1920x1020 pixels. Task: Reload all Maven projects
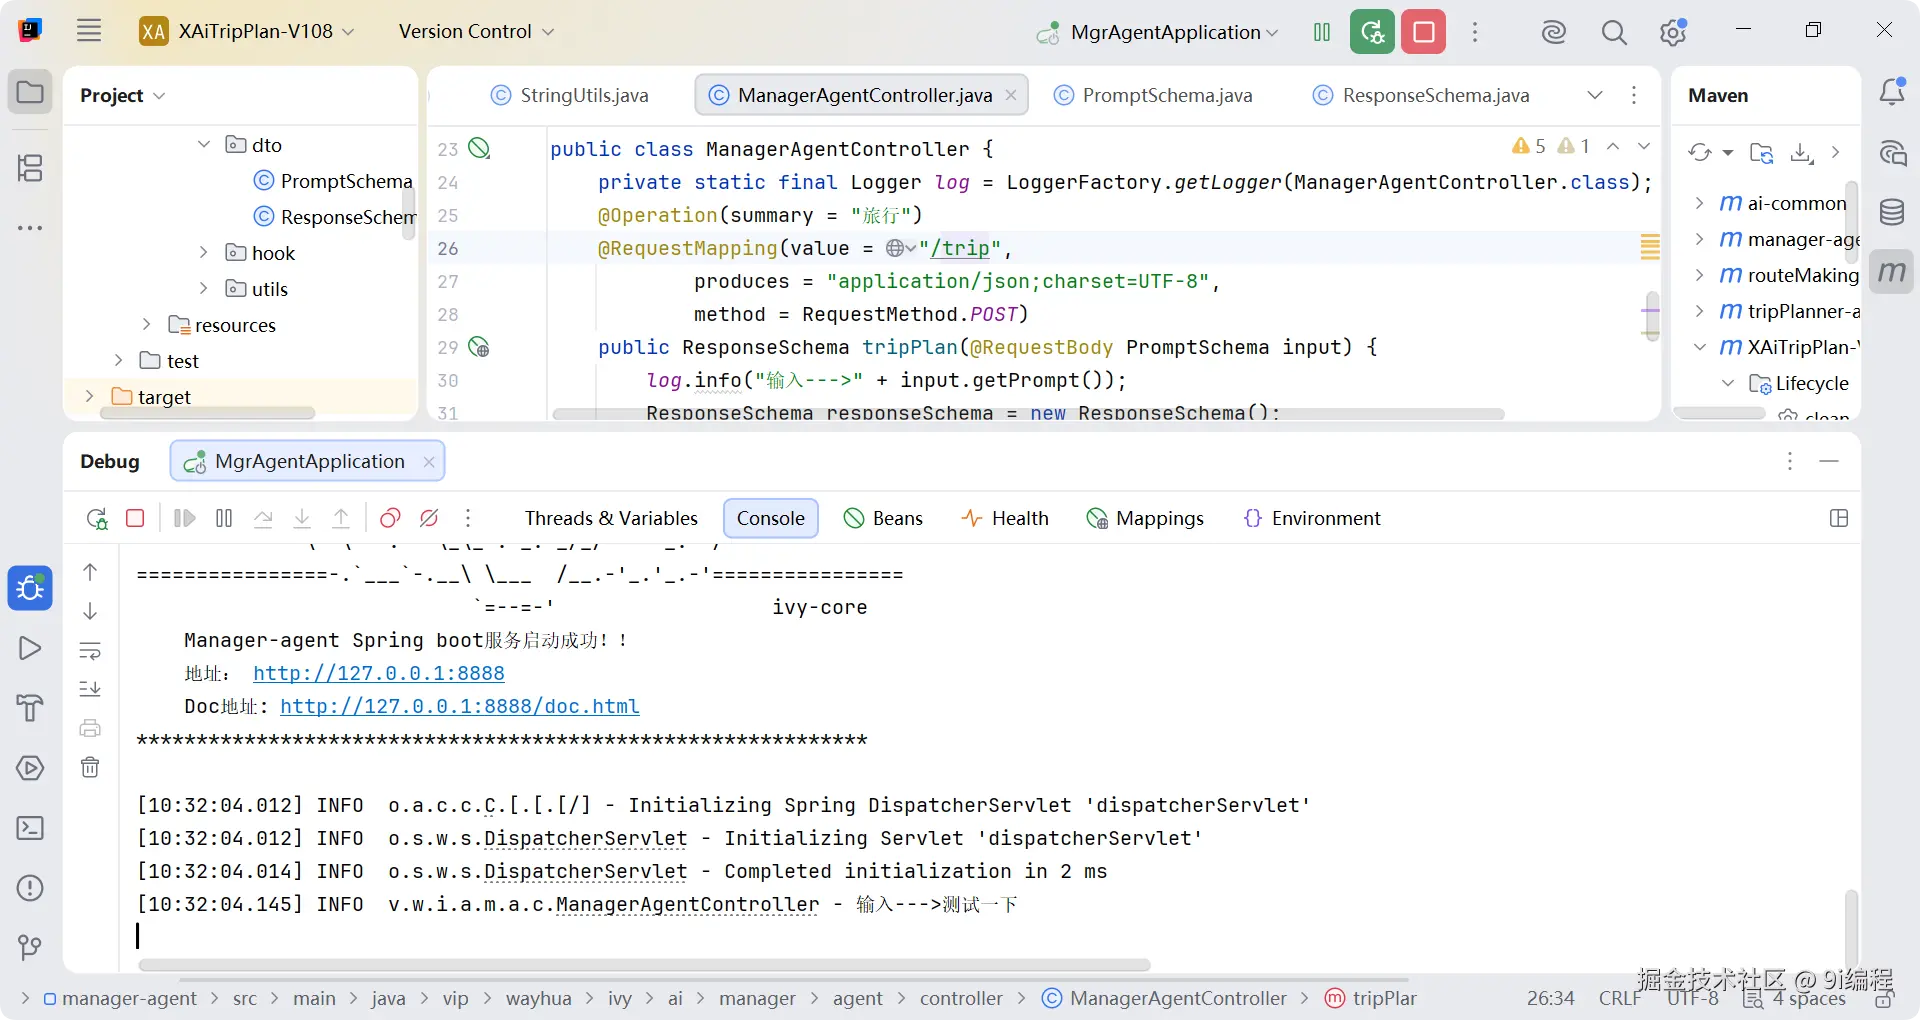click(1699, 152)
